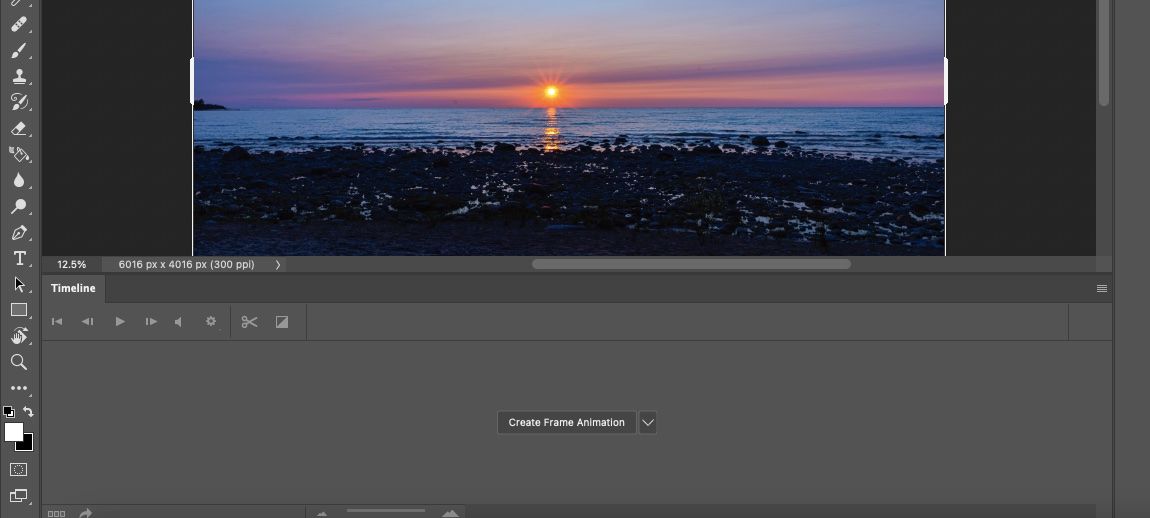The width and height of the screenshot is (1150, 518).
Task: Open dropdown next to Create Frame Animation
Action: tap(648, 423)
